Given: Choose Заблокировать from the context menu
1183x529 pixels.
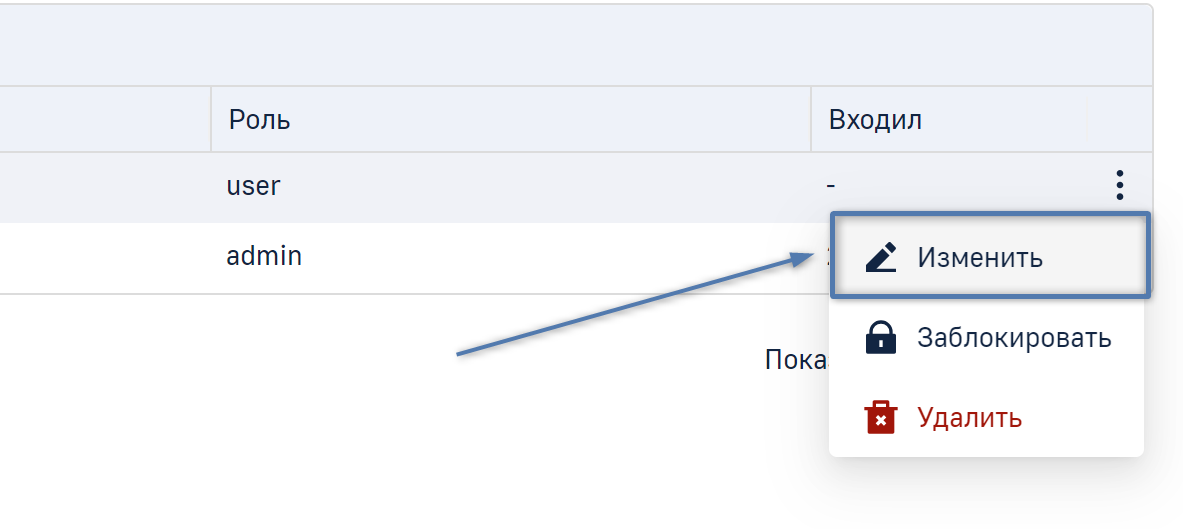Looking at the screenshot, I should click(x=1014, y=338).
